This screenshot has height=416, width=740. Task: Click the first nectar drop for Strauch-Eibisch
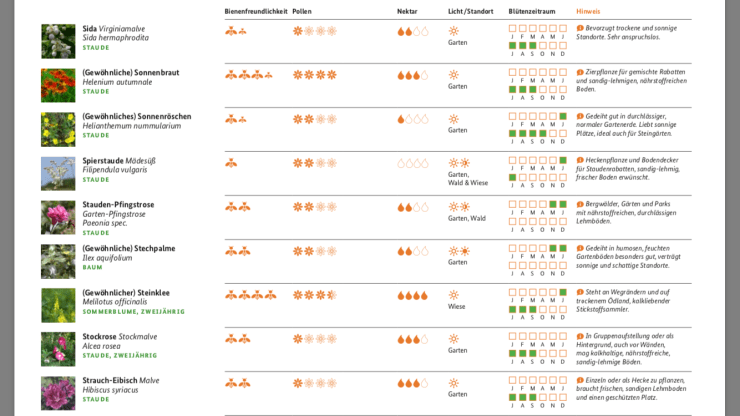[401, 383]
